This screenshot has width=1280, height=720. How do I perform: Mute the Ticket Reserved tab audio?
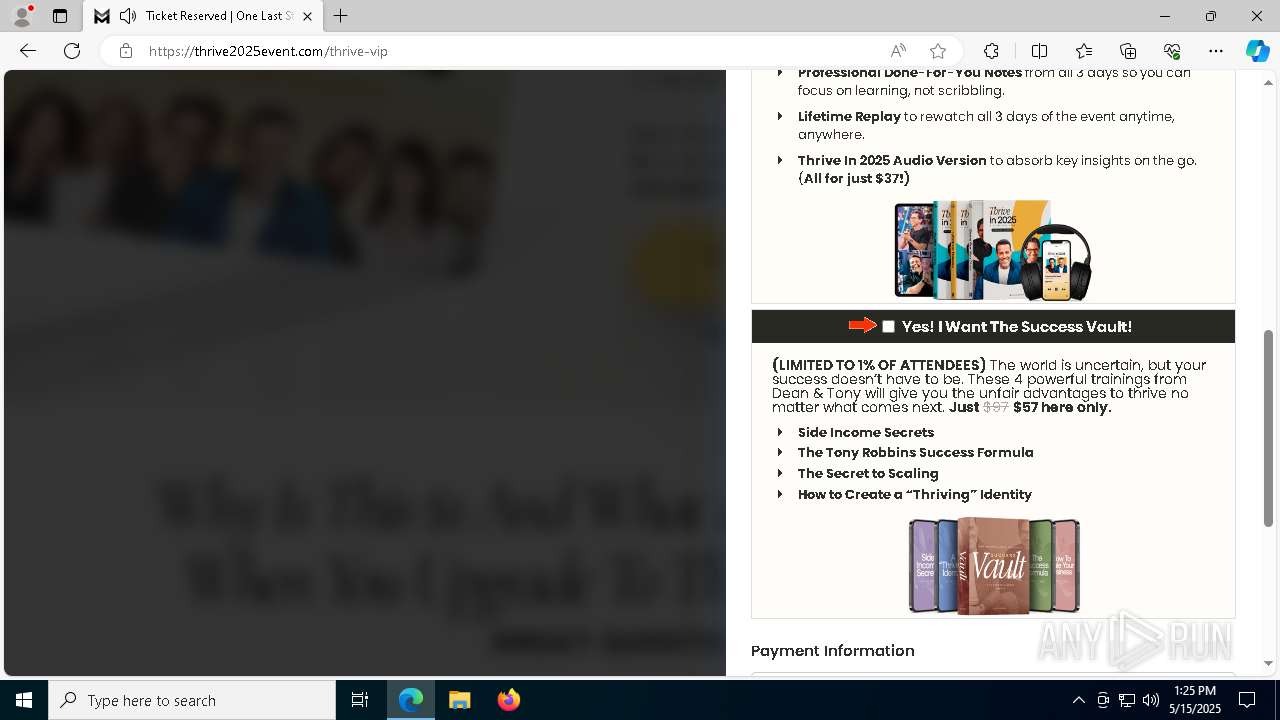pos(128,16)
